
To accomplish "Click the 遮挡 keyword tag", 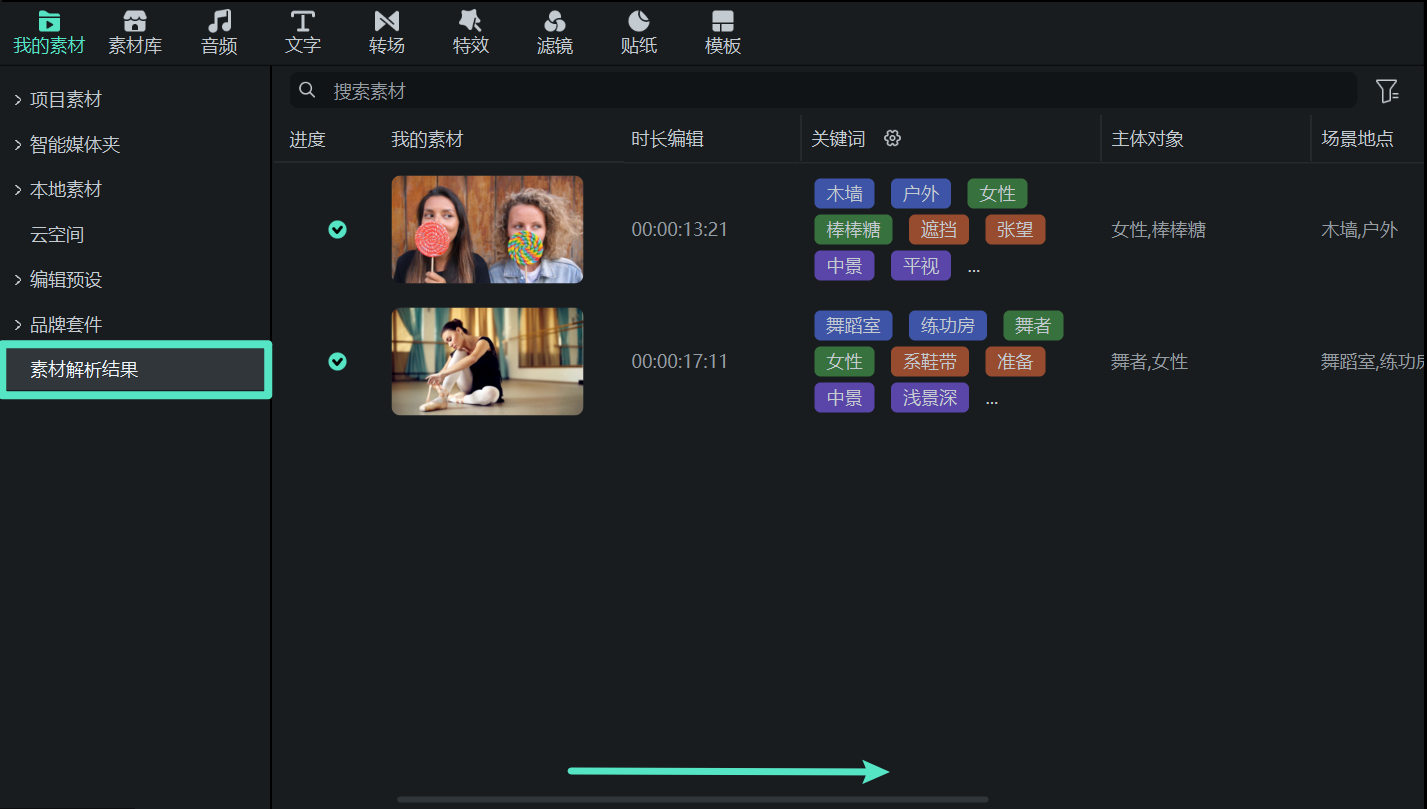I will [939, 229].
